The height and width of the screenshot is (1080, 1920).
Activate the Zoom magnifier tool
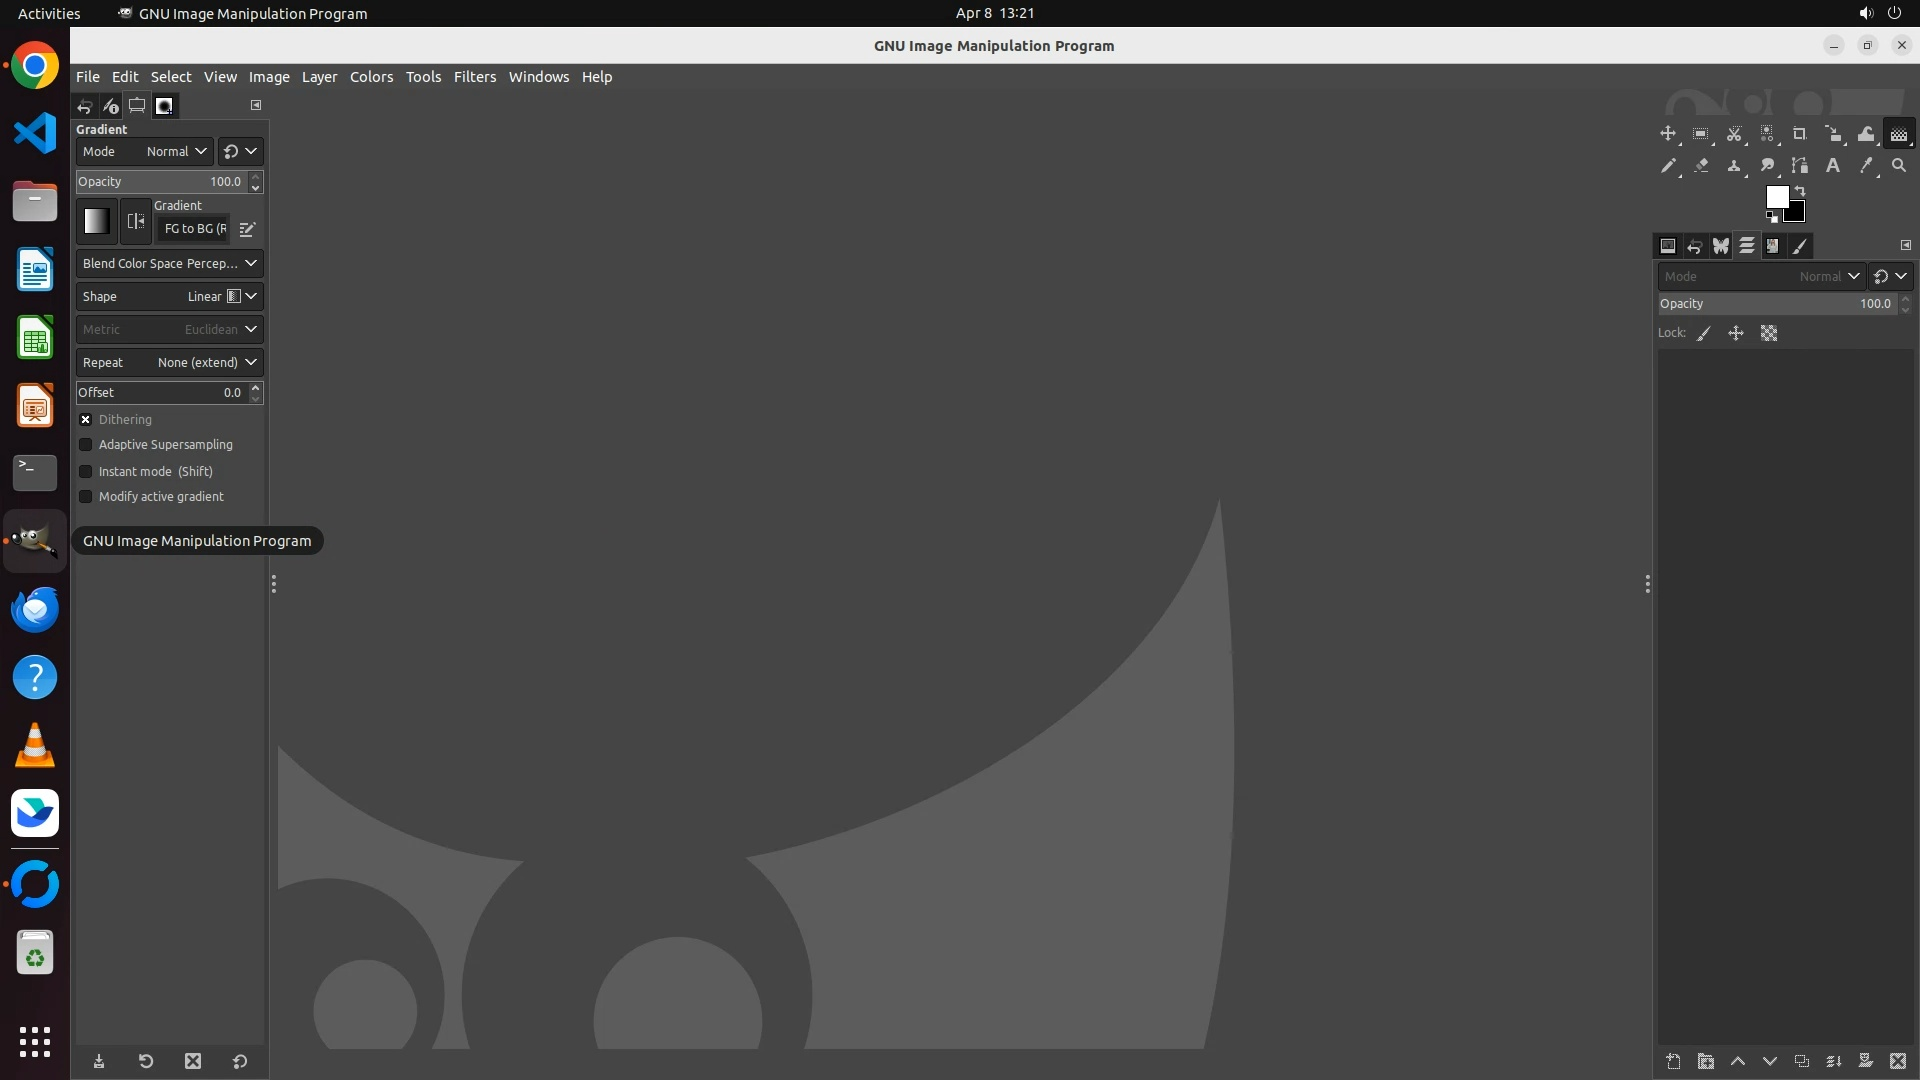1899,166
